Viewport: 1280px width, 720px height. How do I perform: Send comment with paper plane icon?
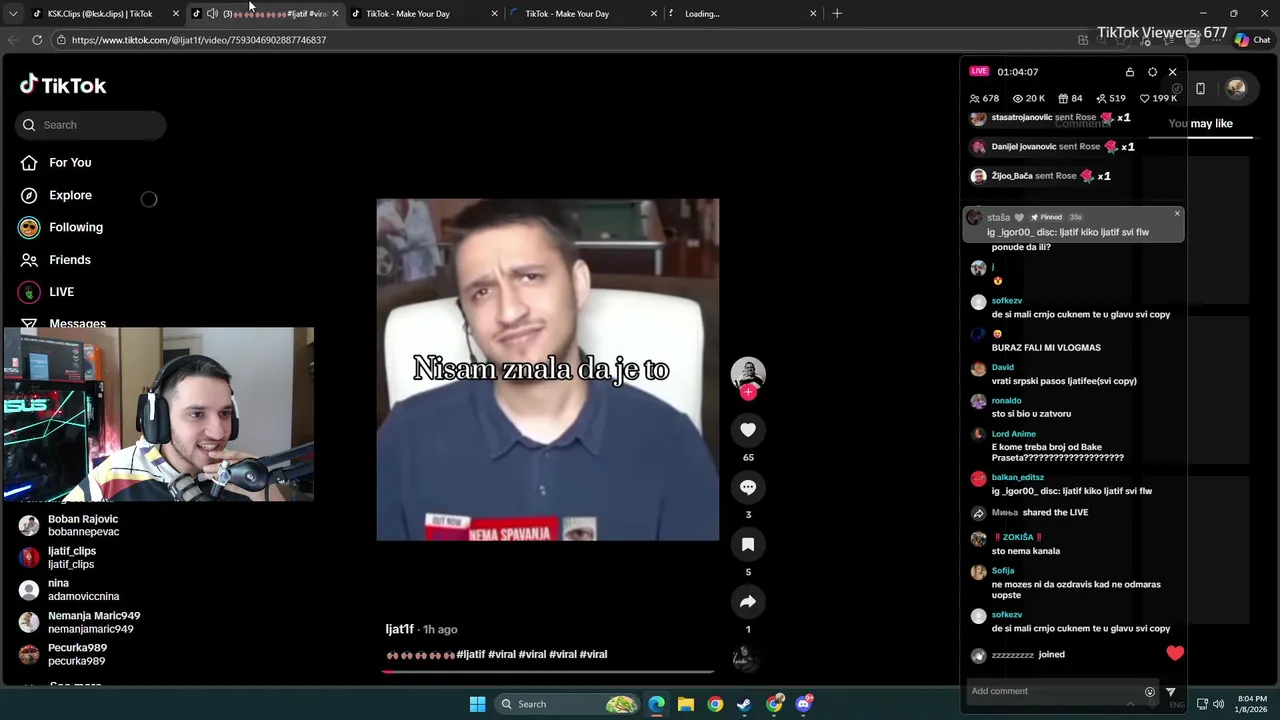pos(1171,691)
